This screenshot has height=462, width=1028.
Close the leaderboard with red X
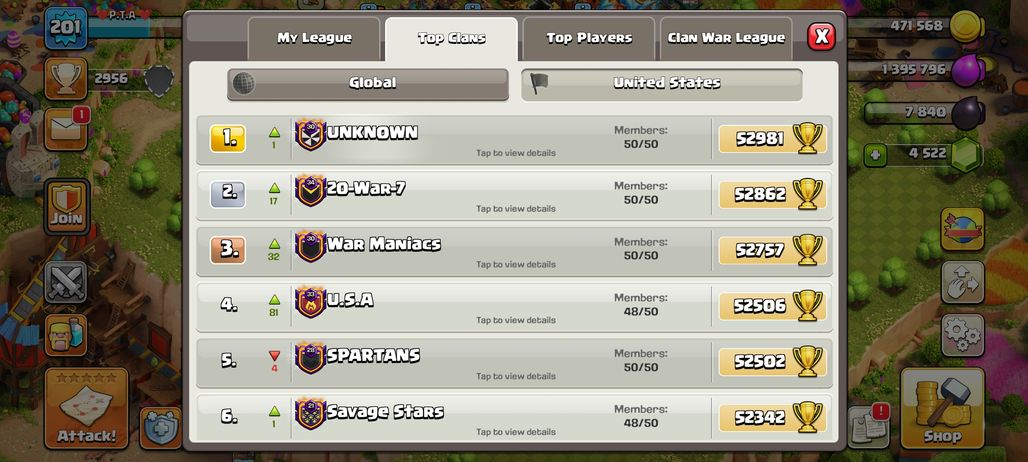click(x=821, y=37)
